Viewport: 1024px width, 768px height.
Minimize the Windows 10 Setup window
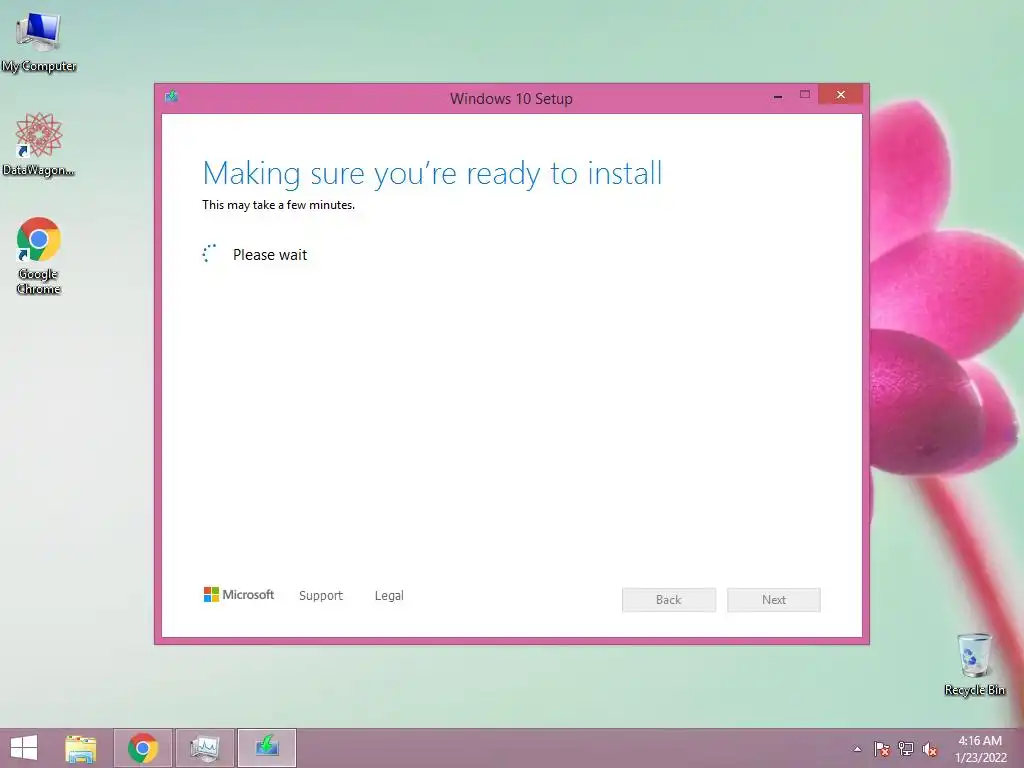coord(778,96)
